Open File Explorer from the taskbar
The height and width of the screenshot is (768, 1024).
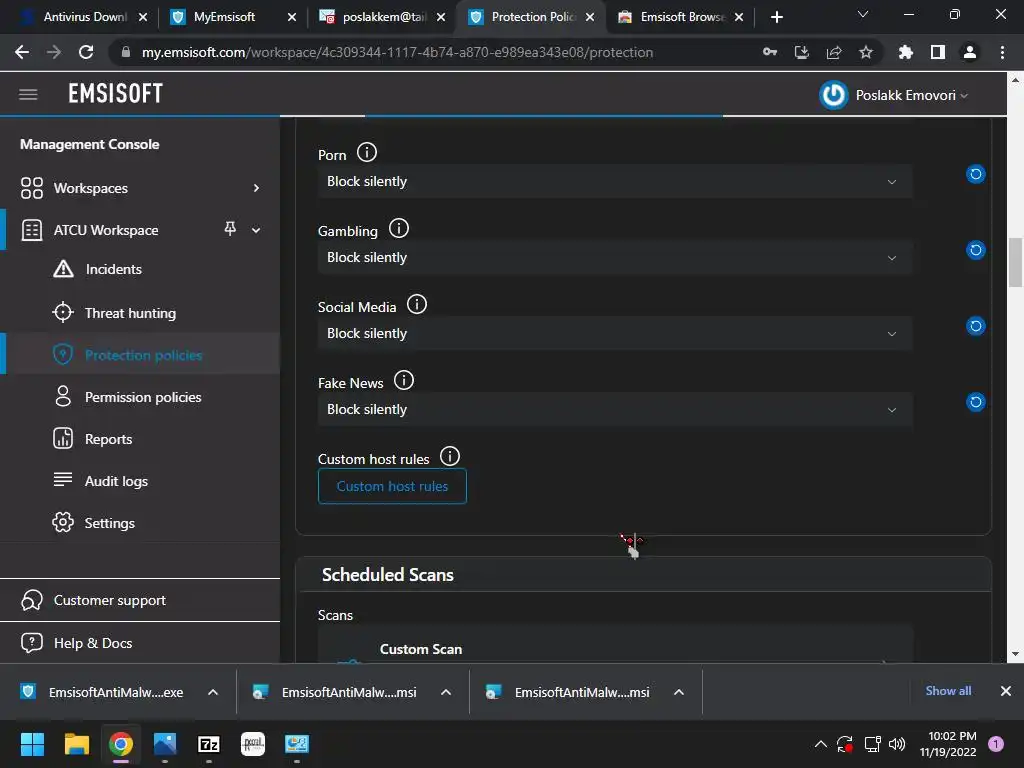pos(76,744)
